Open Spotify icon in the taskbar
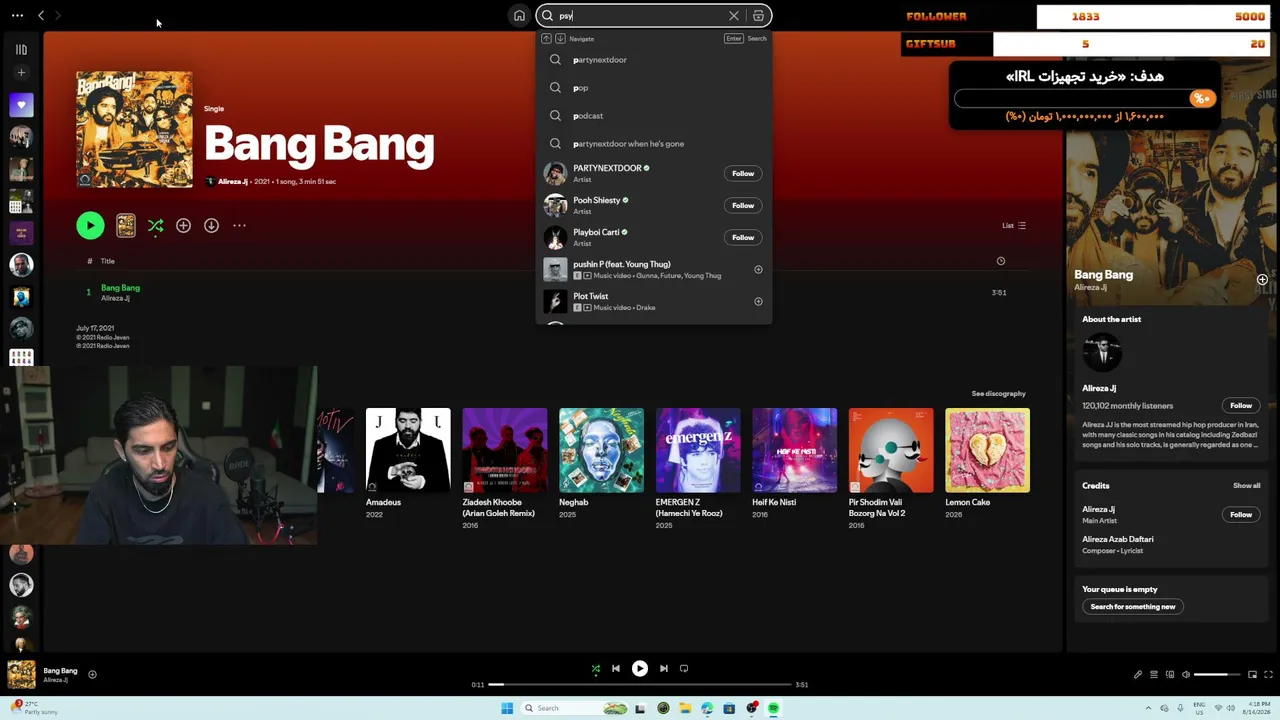Screen dimensions: 1280x720 point(773,708)
